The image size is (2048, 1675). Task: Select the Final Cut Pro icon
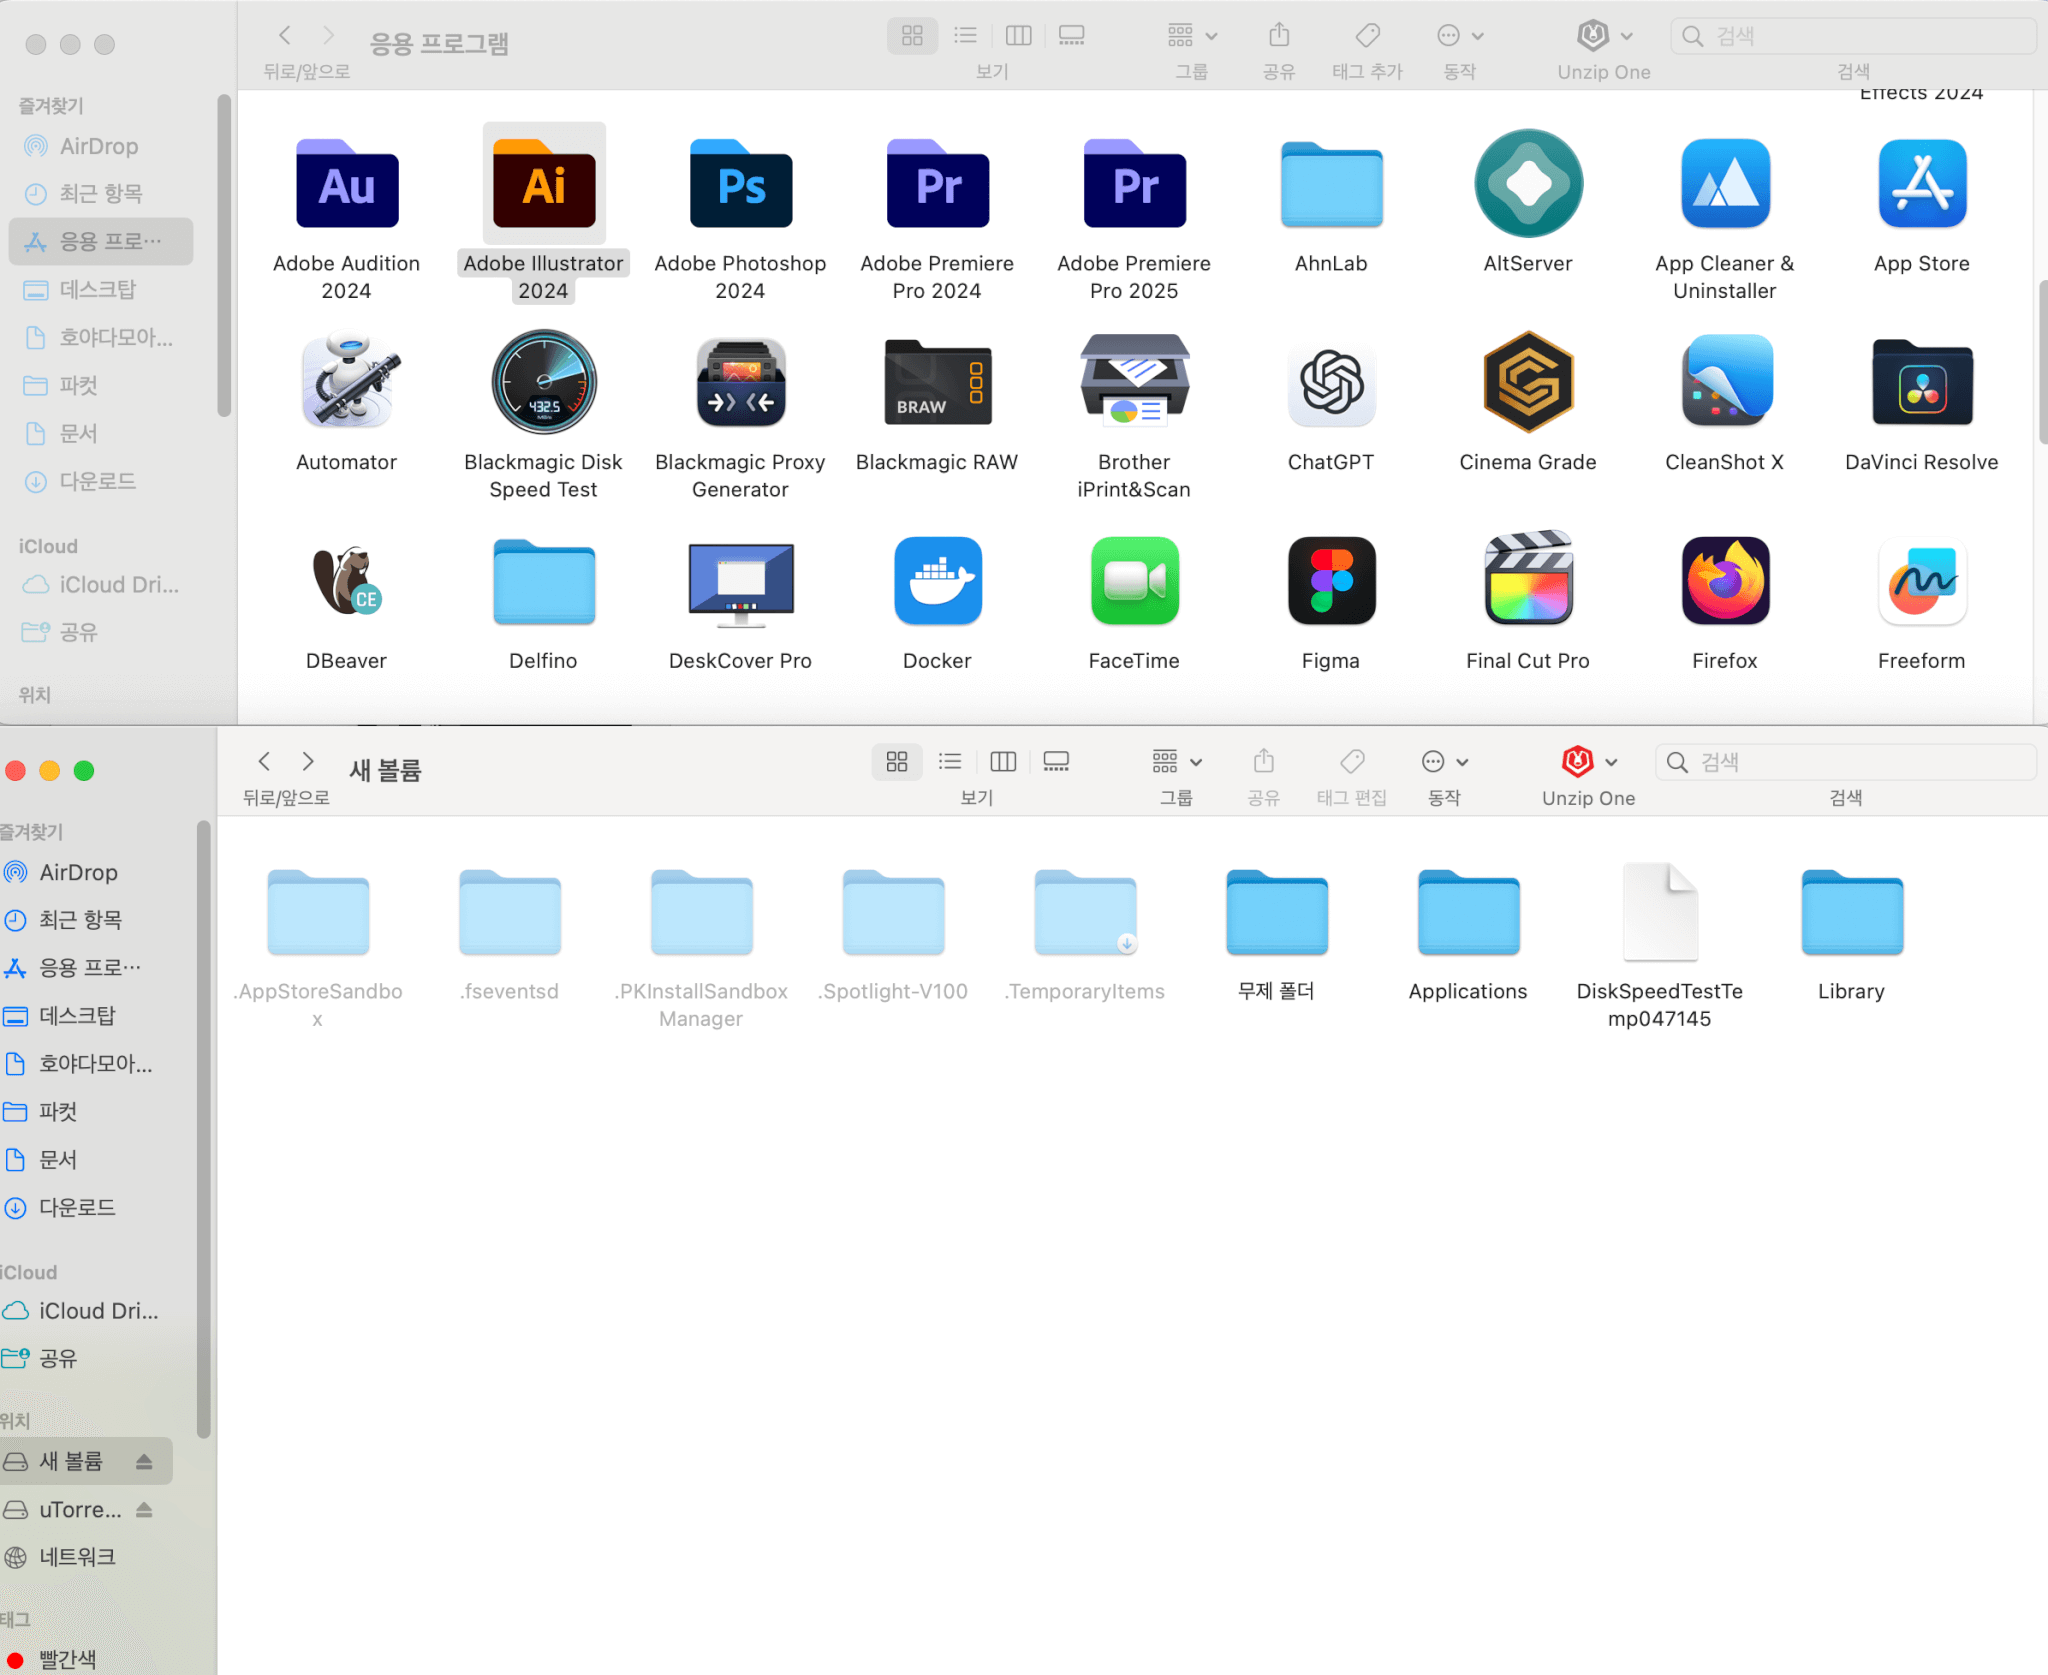coord(1528,579)
